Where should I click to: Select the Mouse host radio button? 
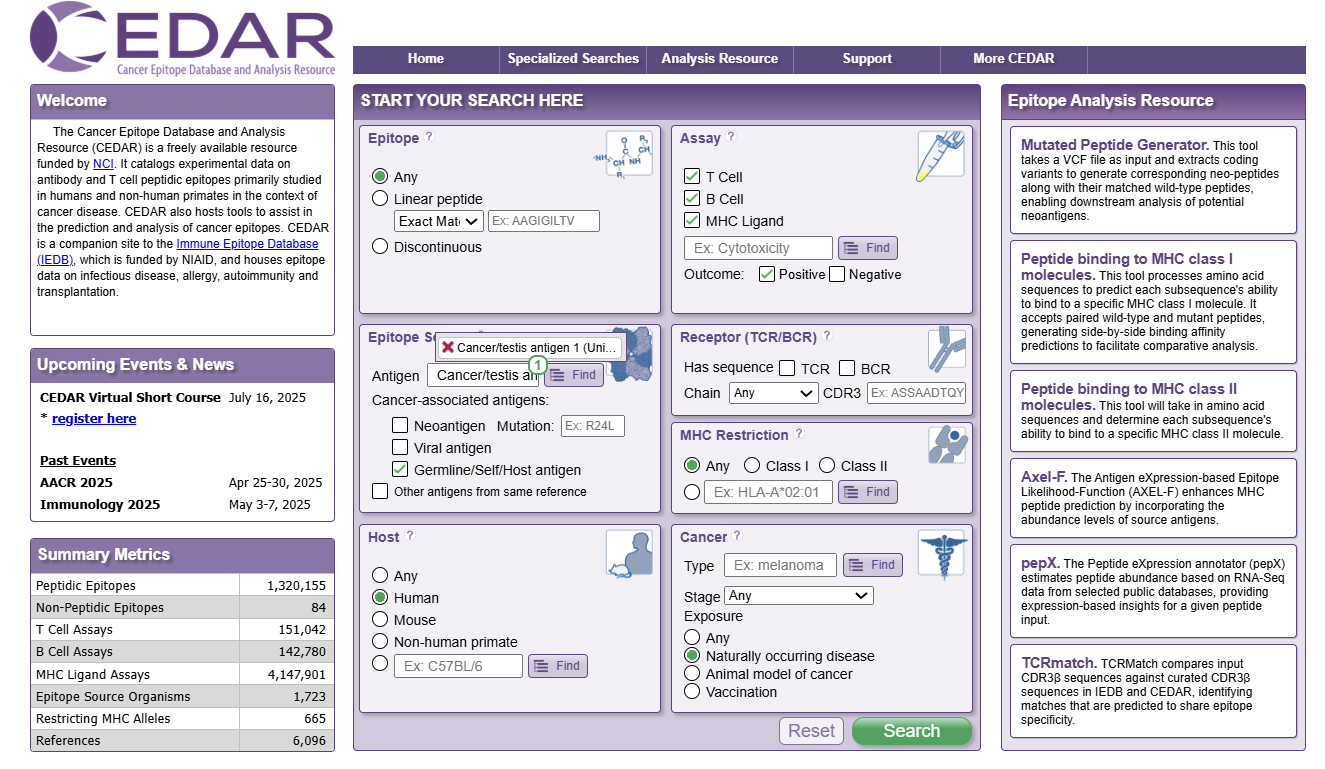coord(380,620)
